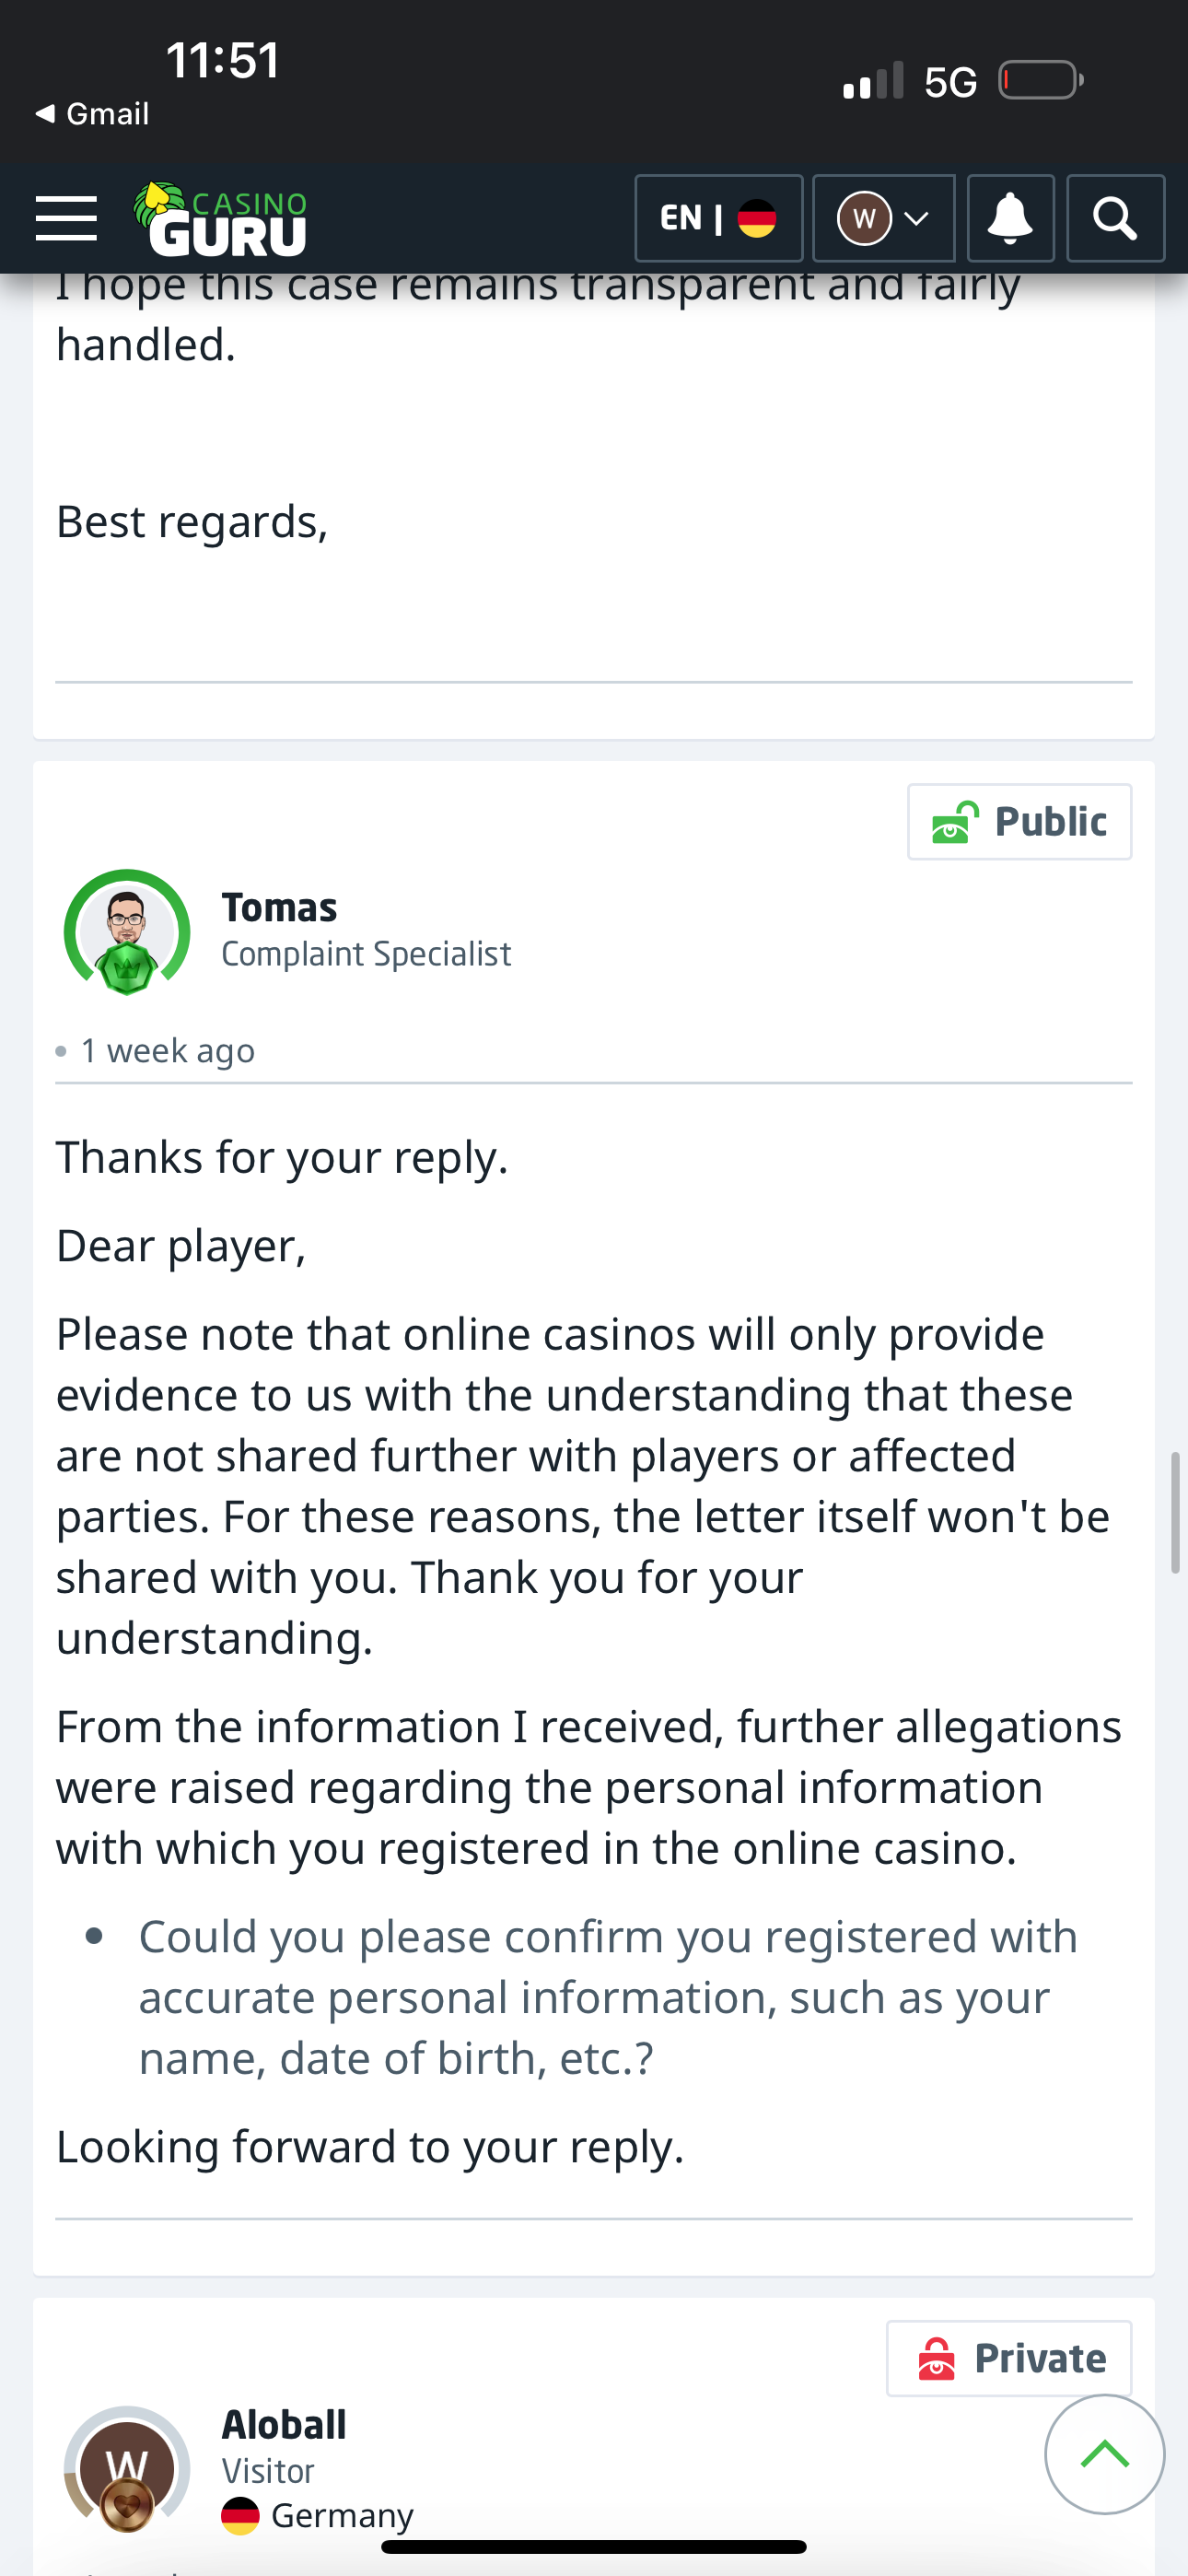Open the EN language selector

point(718,219)
